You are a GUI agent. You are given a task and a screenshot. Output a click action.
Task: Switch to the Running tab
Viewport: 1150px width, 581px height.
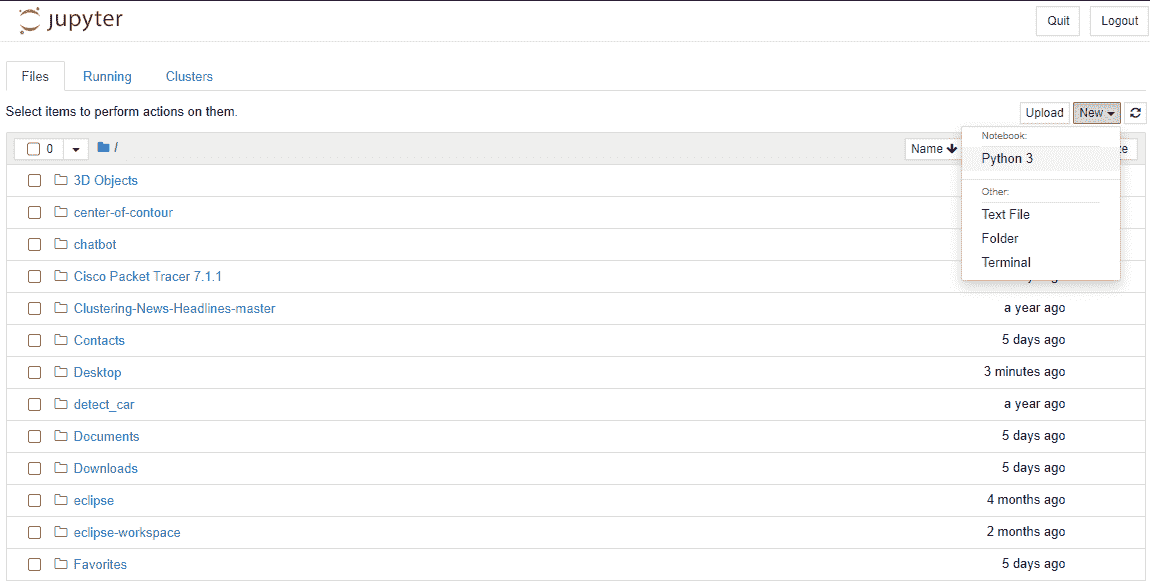(107, 76)
